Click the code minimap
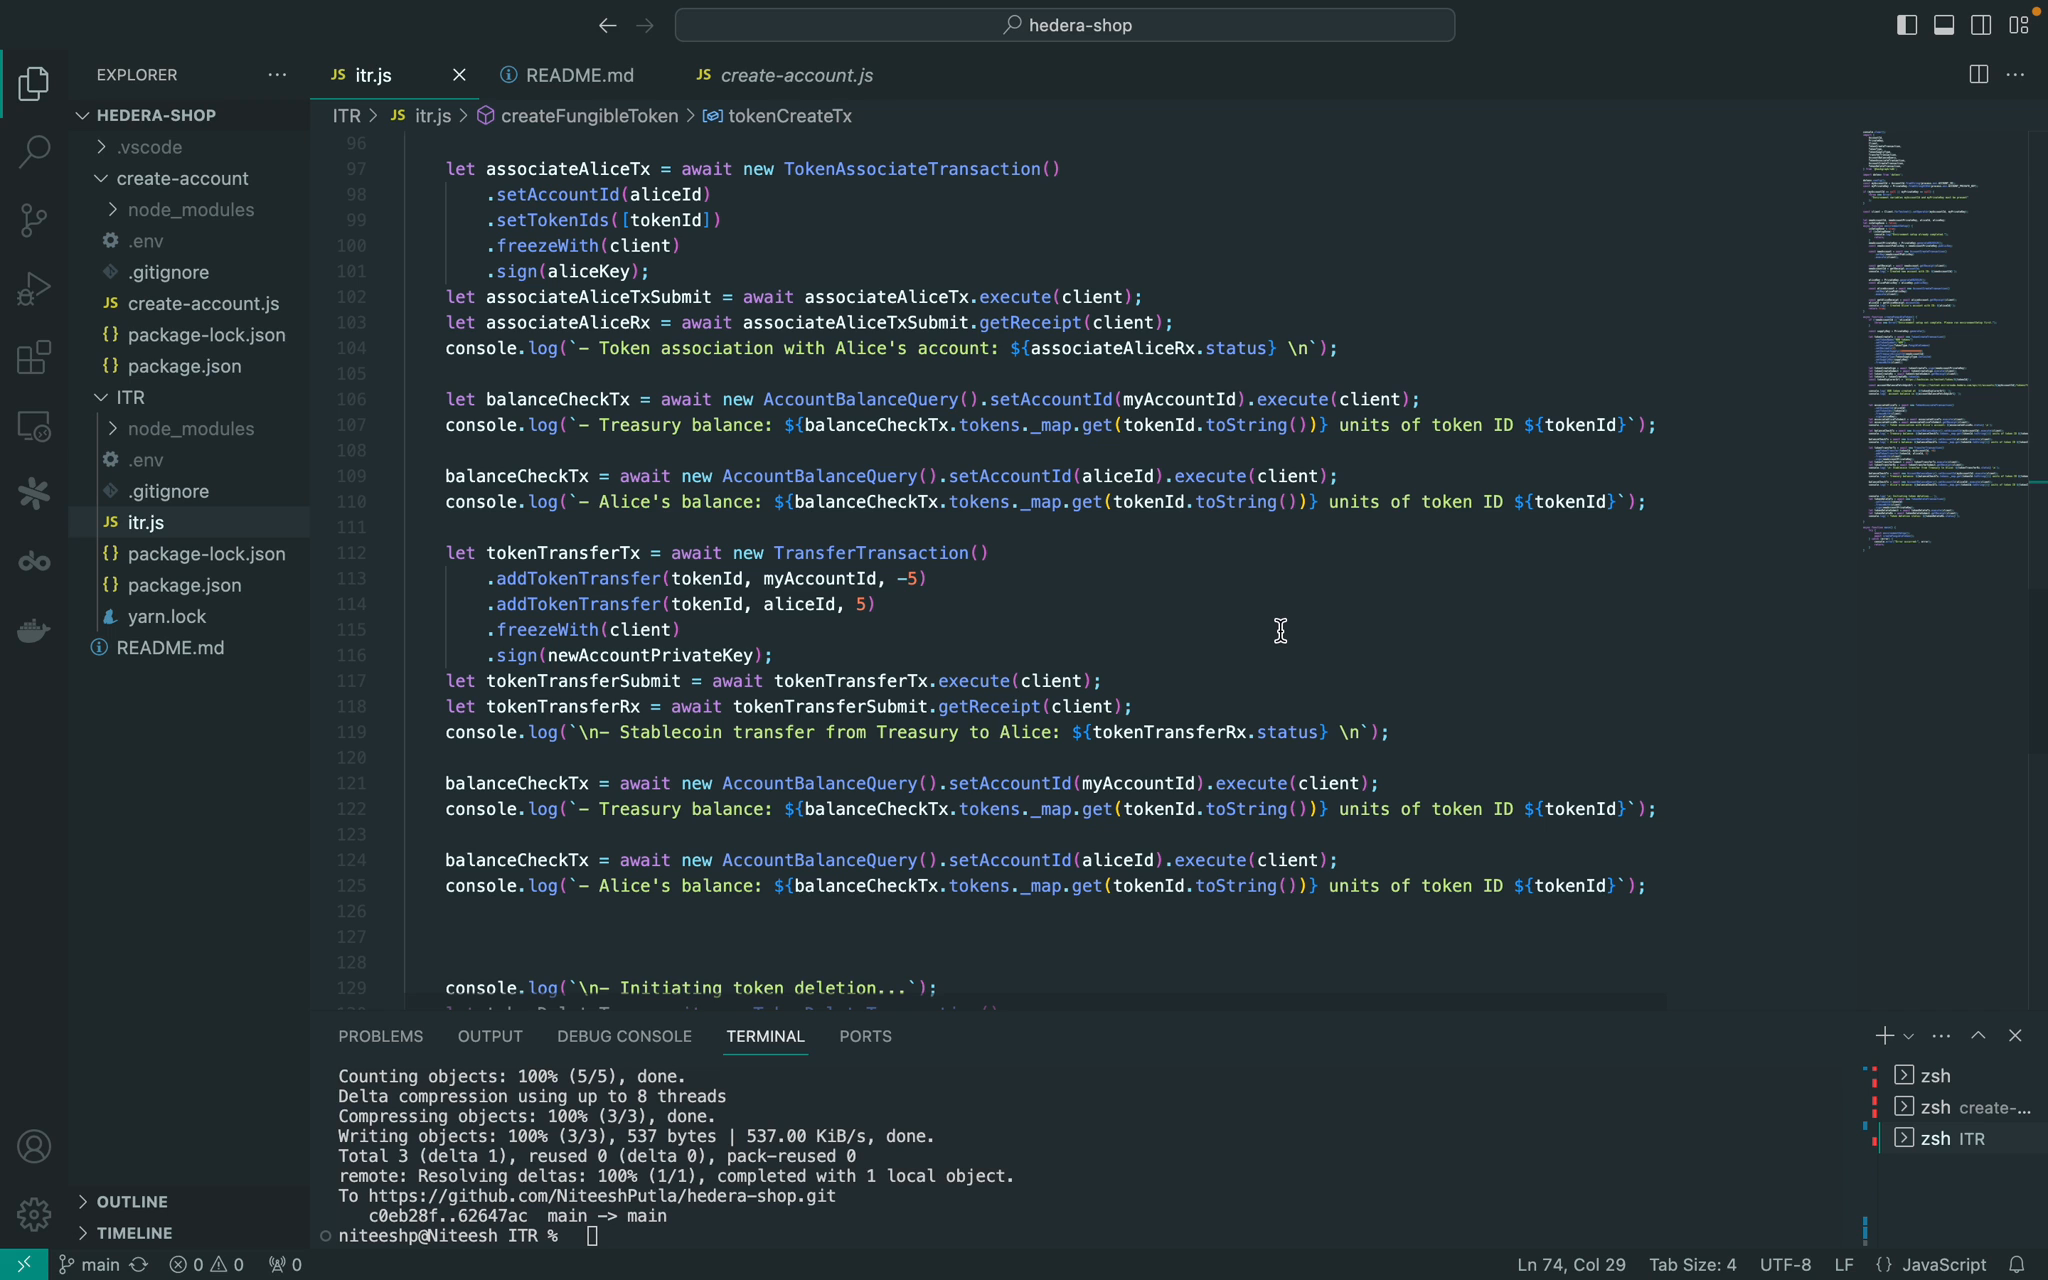Image resolution: width=2048 pixels, height=1280 pixels. (x=1945, y=340)
